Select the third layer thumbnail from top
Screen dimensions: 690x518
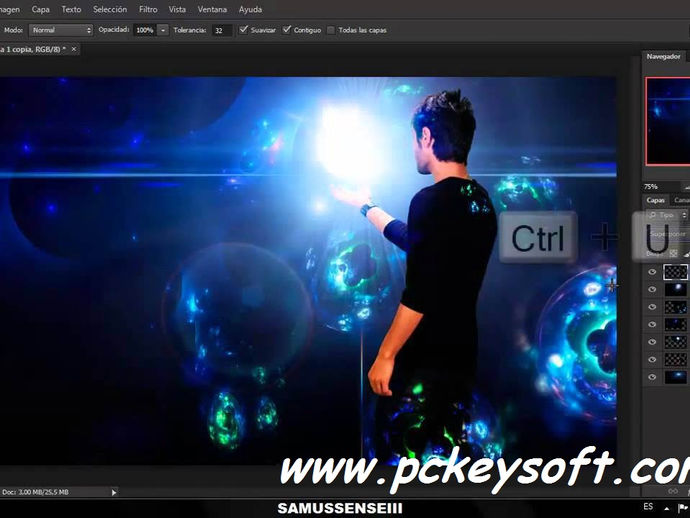coord(675,307)
